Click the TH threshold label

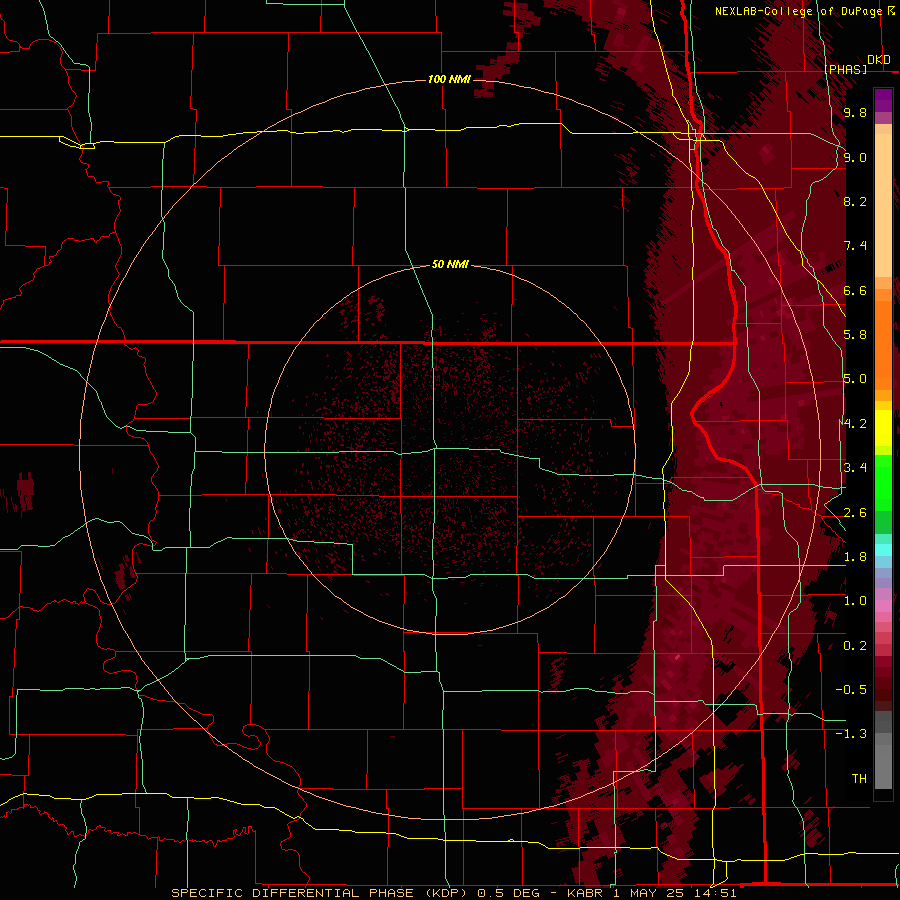click(859, 779)
